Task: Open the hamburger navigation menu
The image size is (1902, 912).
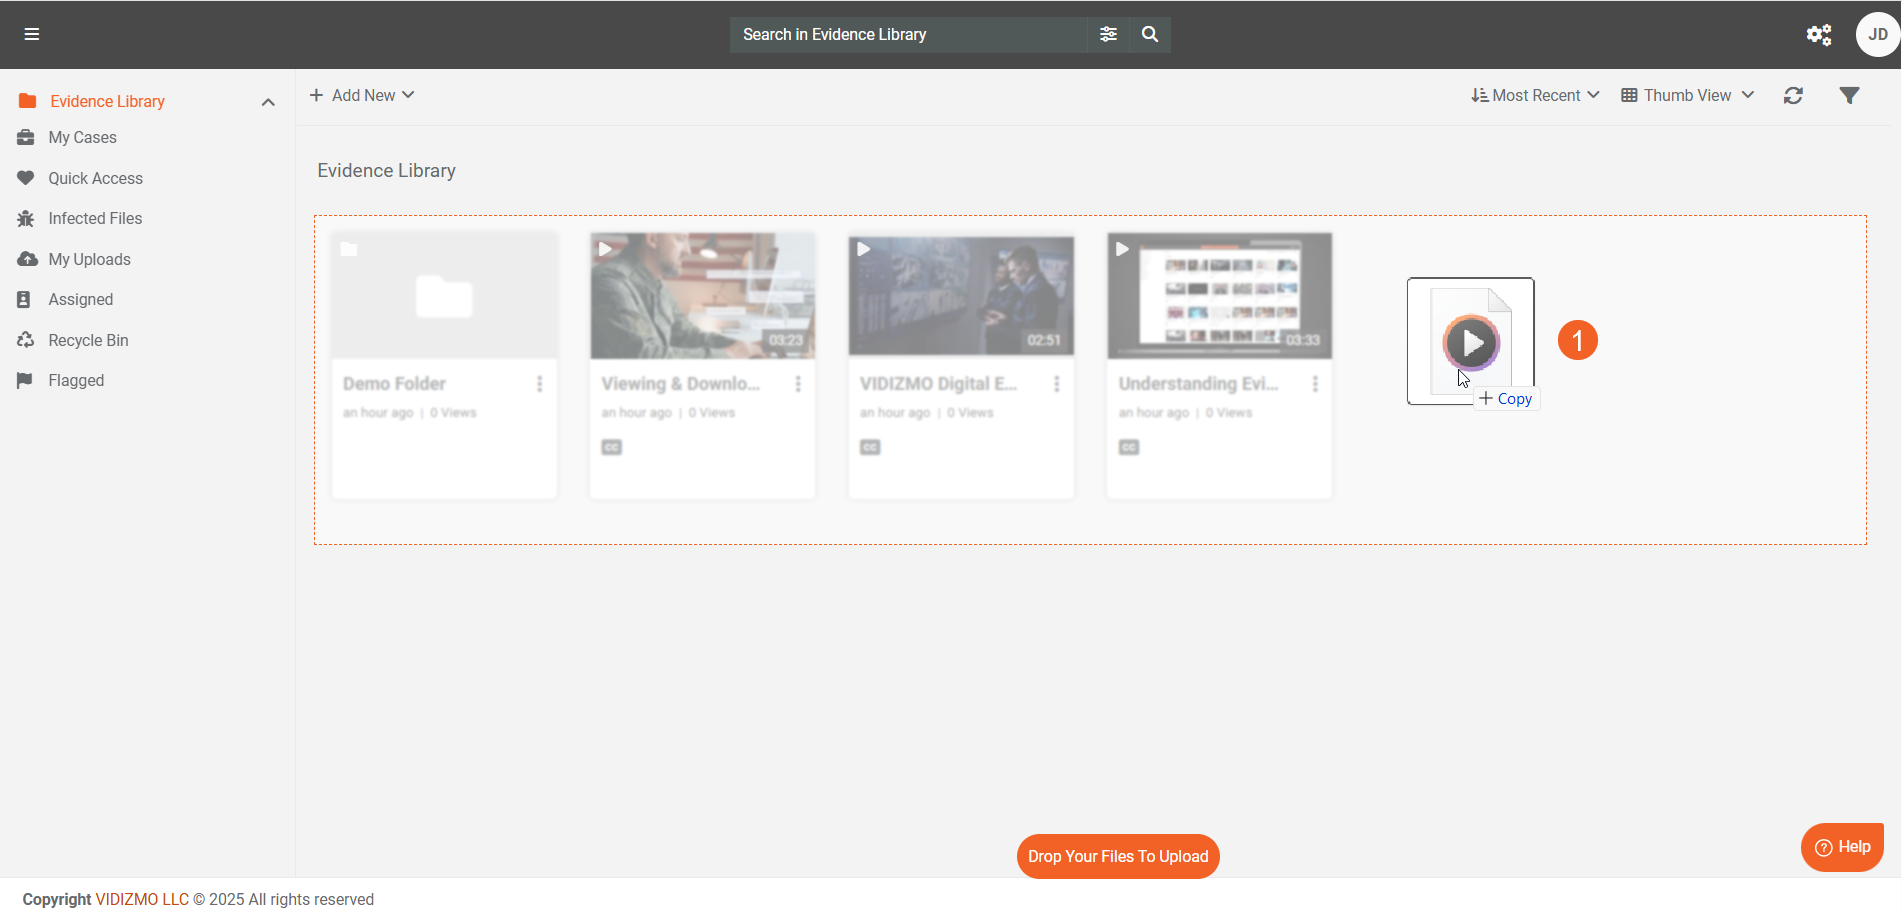Action: (32, 34)
